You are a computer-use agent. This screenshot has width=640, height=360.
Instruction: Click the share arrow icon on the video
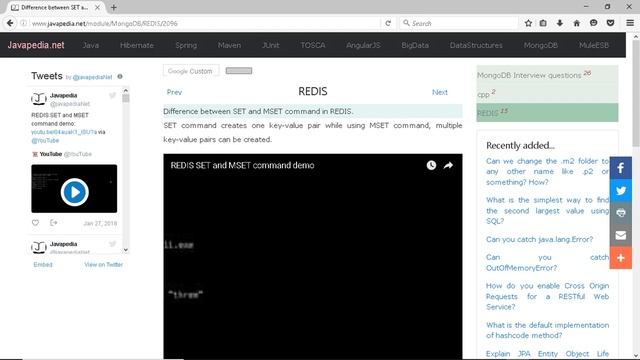tap(448, 165)
